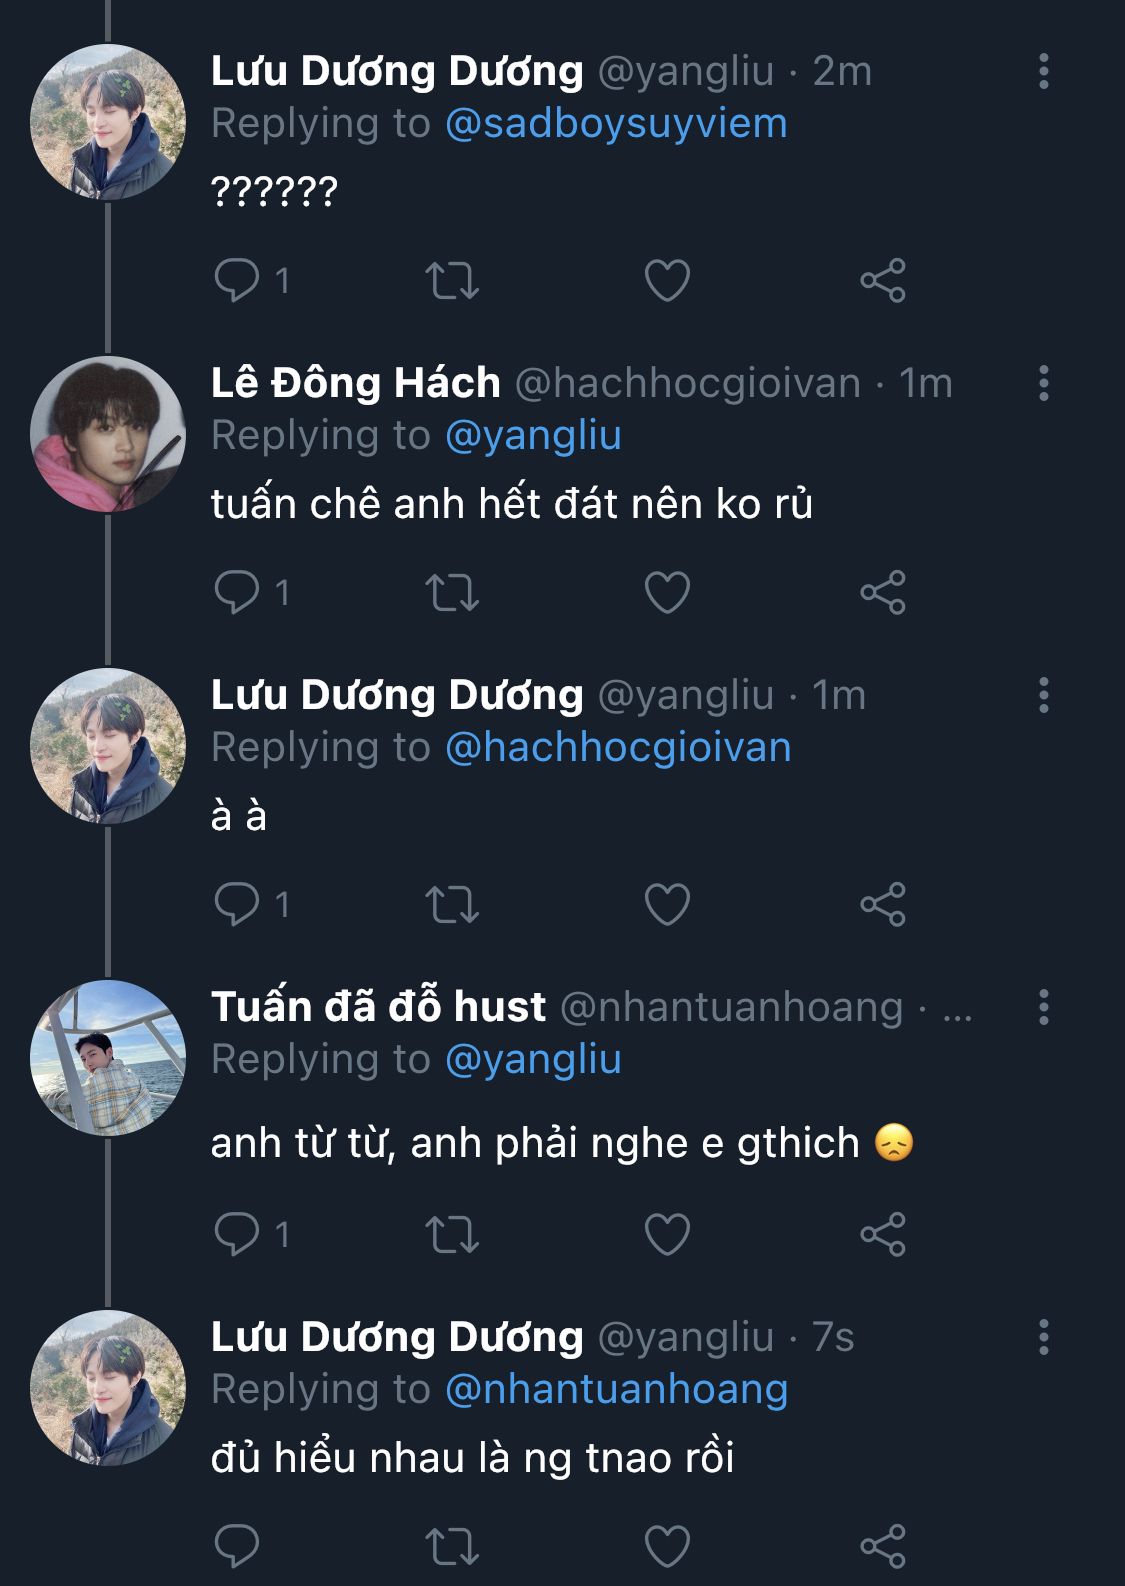Open the @hachhocgioivan mention link

[x=617, y=748]
